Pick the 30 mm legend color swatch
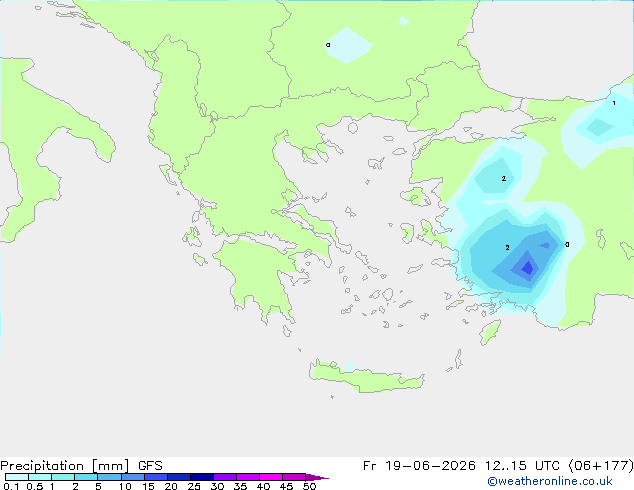The height and width of the screenshot is (490, 634). pos(224,477)
